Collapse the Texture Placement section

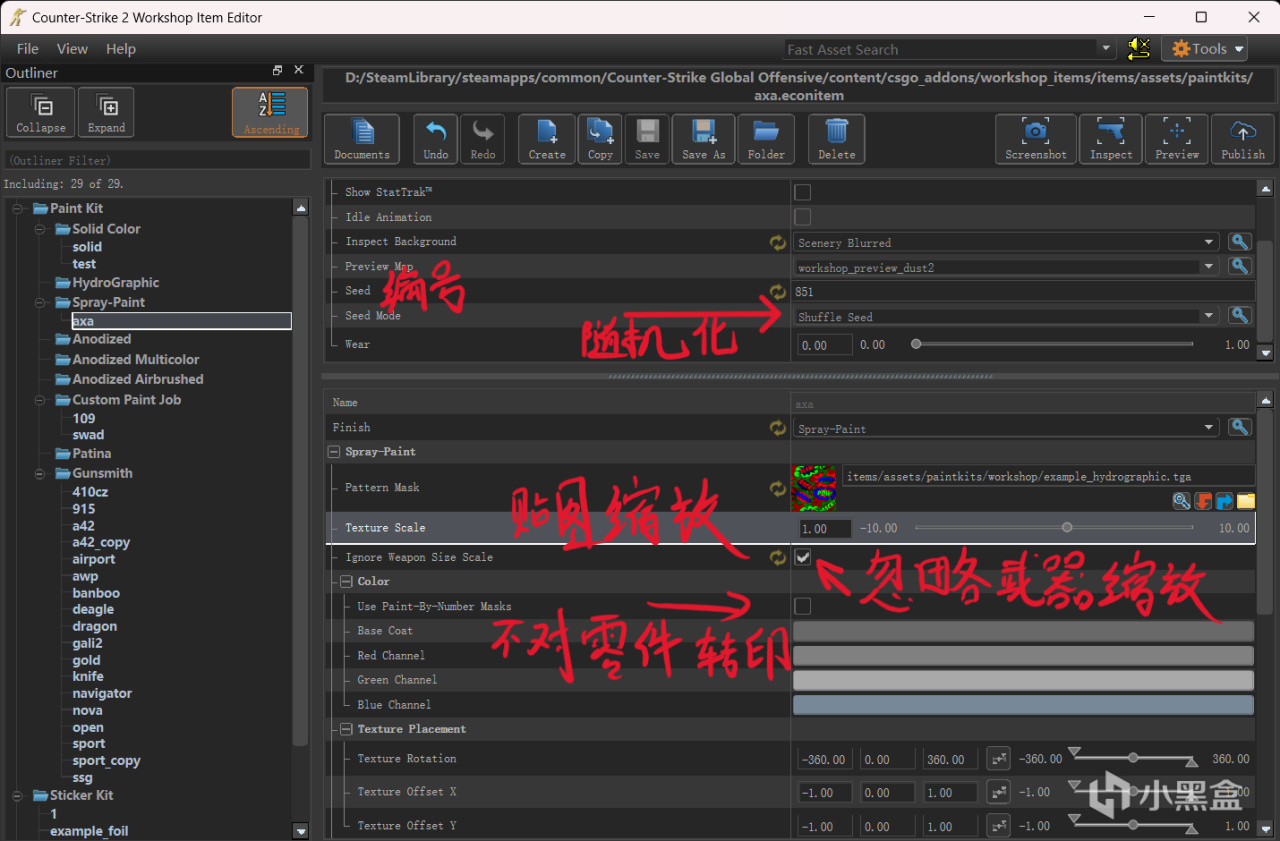pos(346,729)
